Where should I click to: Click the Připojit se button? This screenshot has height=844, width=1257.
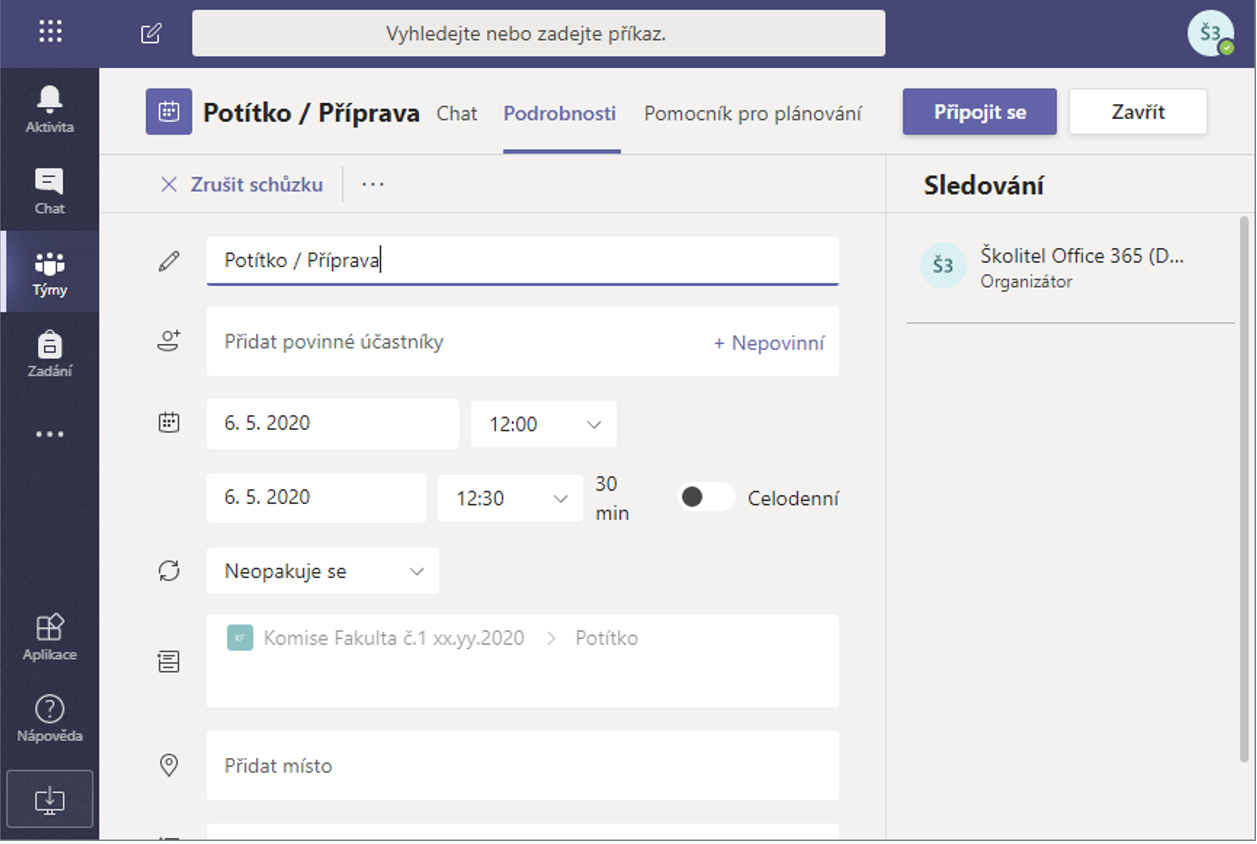980,112
